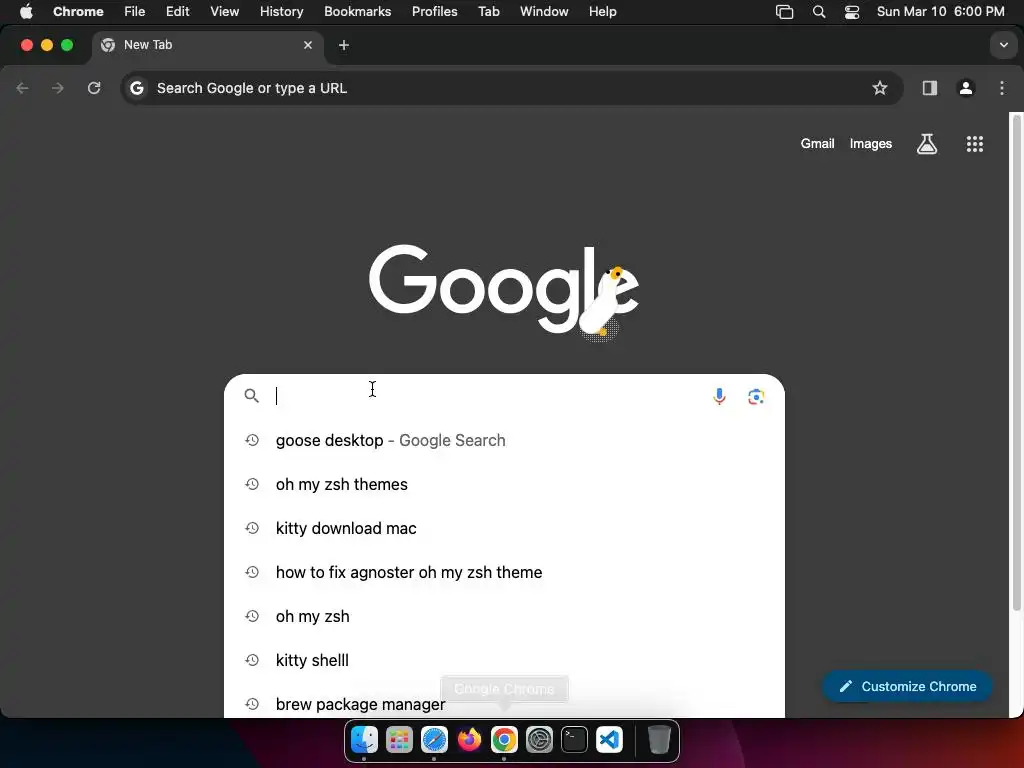
Task: Open the Tab menu
Action: click(488, 12)
